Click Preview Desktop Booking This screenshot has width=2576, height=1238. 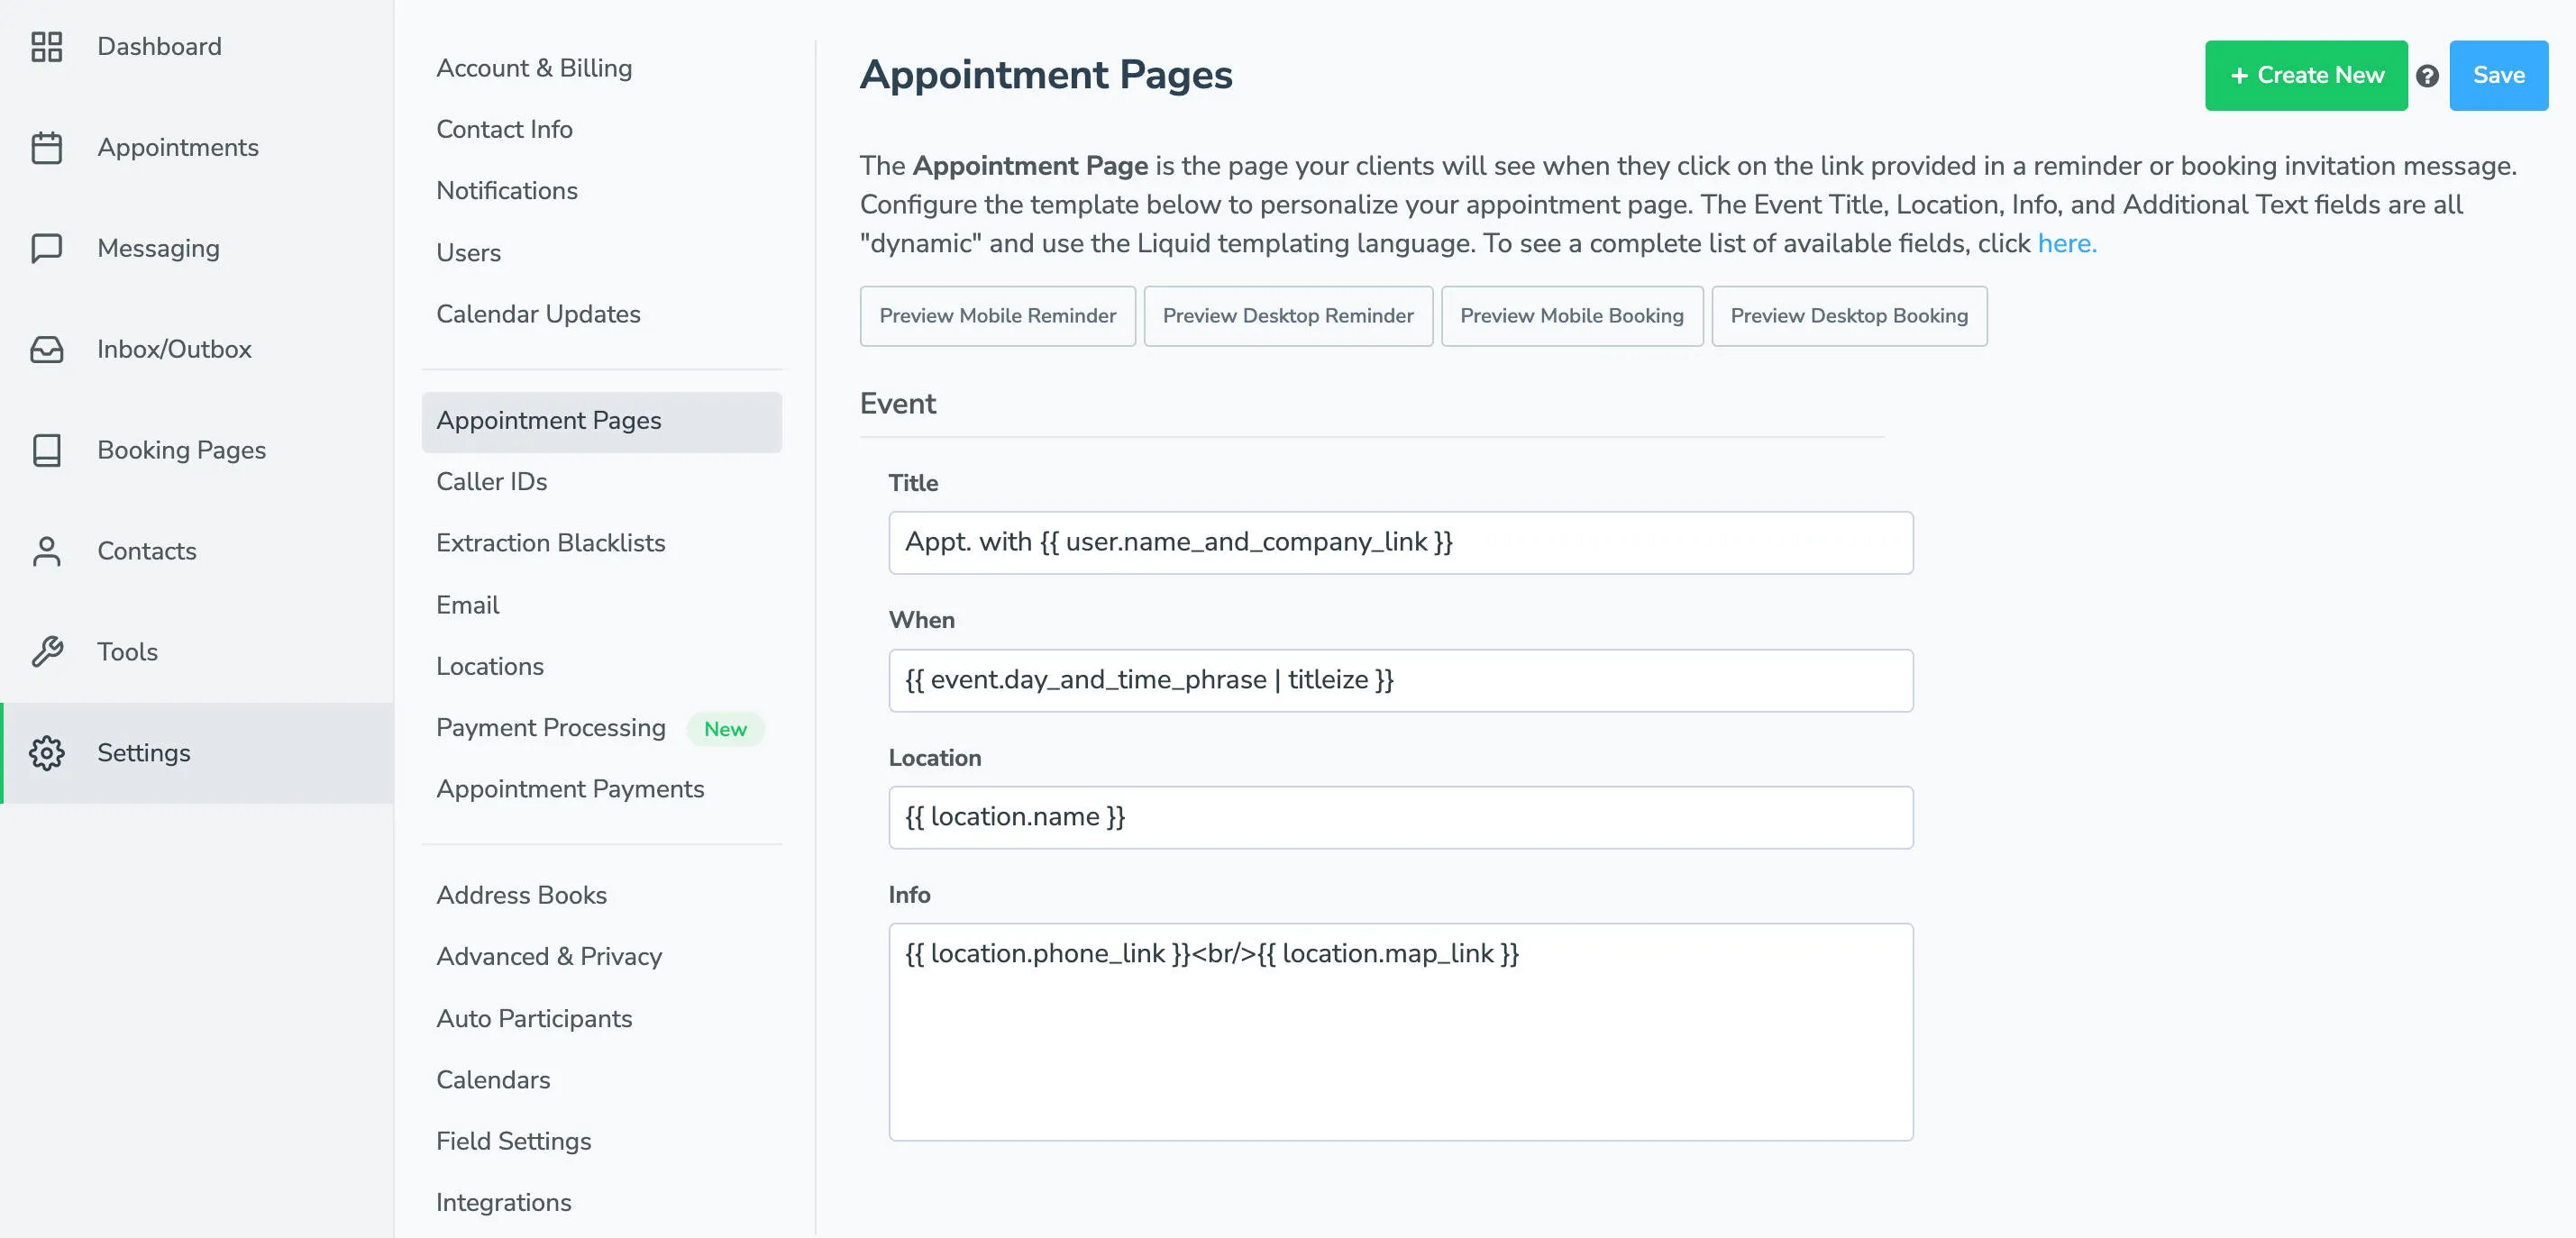pyautogui.click(x=1849, y=316)
